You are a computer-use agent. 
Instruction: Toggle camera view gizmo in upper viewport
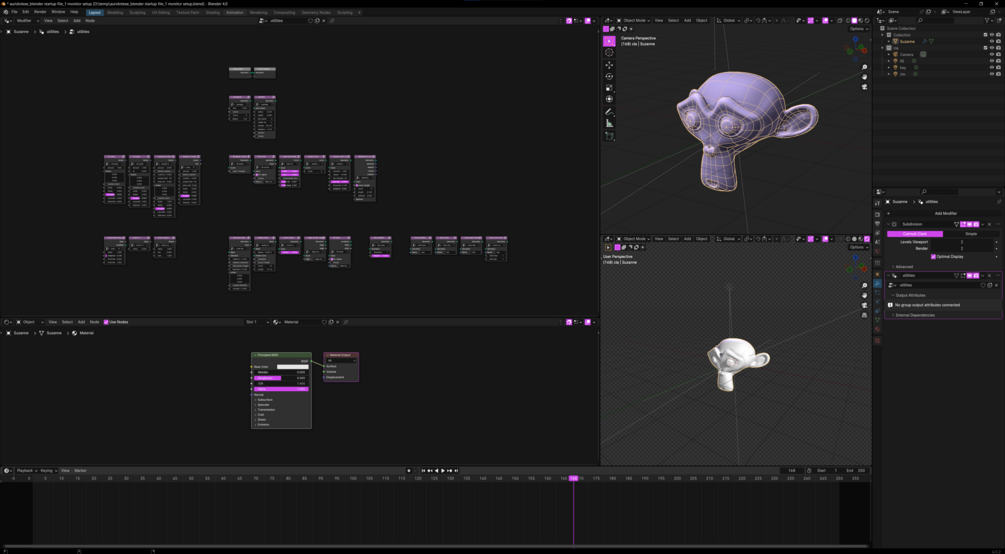tap(865, 87)
